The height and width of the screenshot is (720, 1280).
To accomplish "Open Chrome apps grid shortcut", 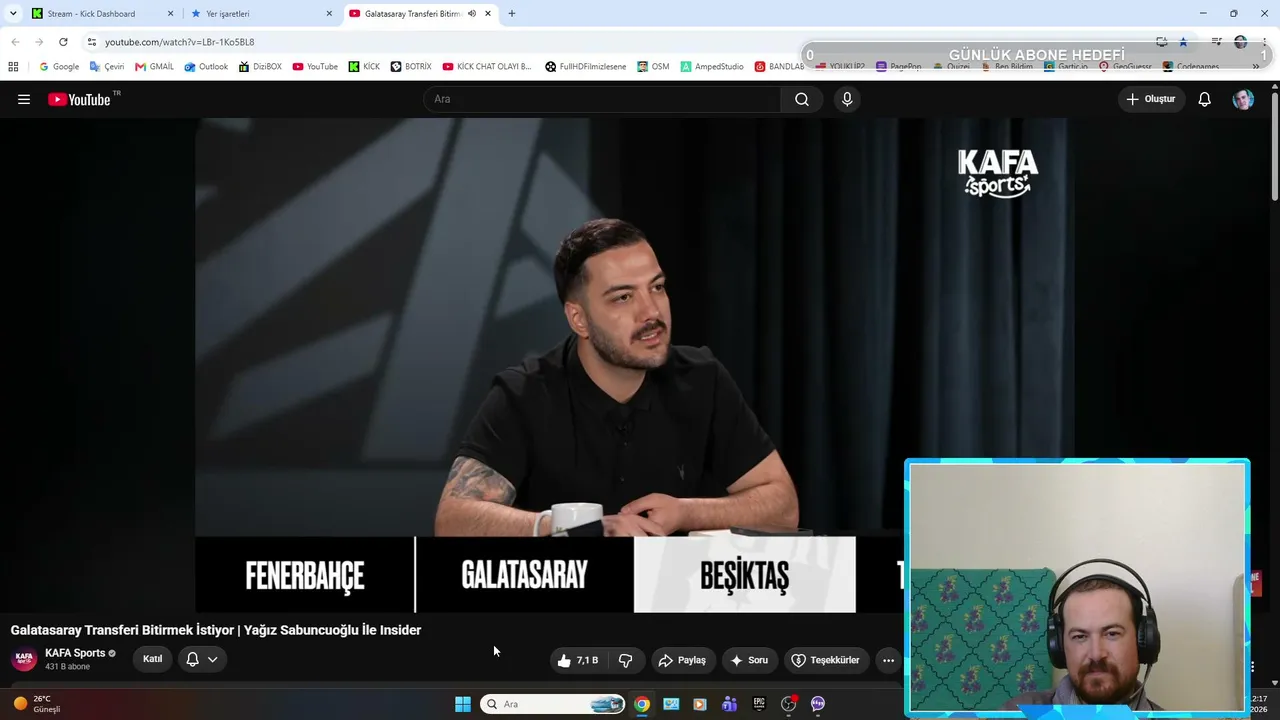I will [x=13, y=67].
